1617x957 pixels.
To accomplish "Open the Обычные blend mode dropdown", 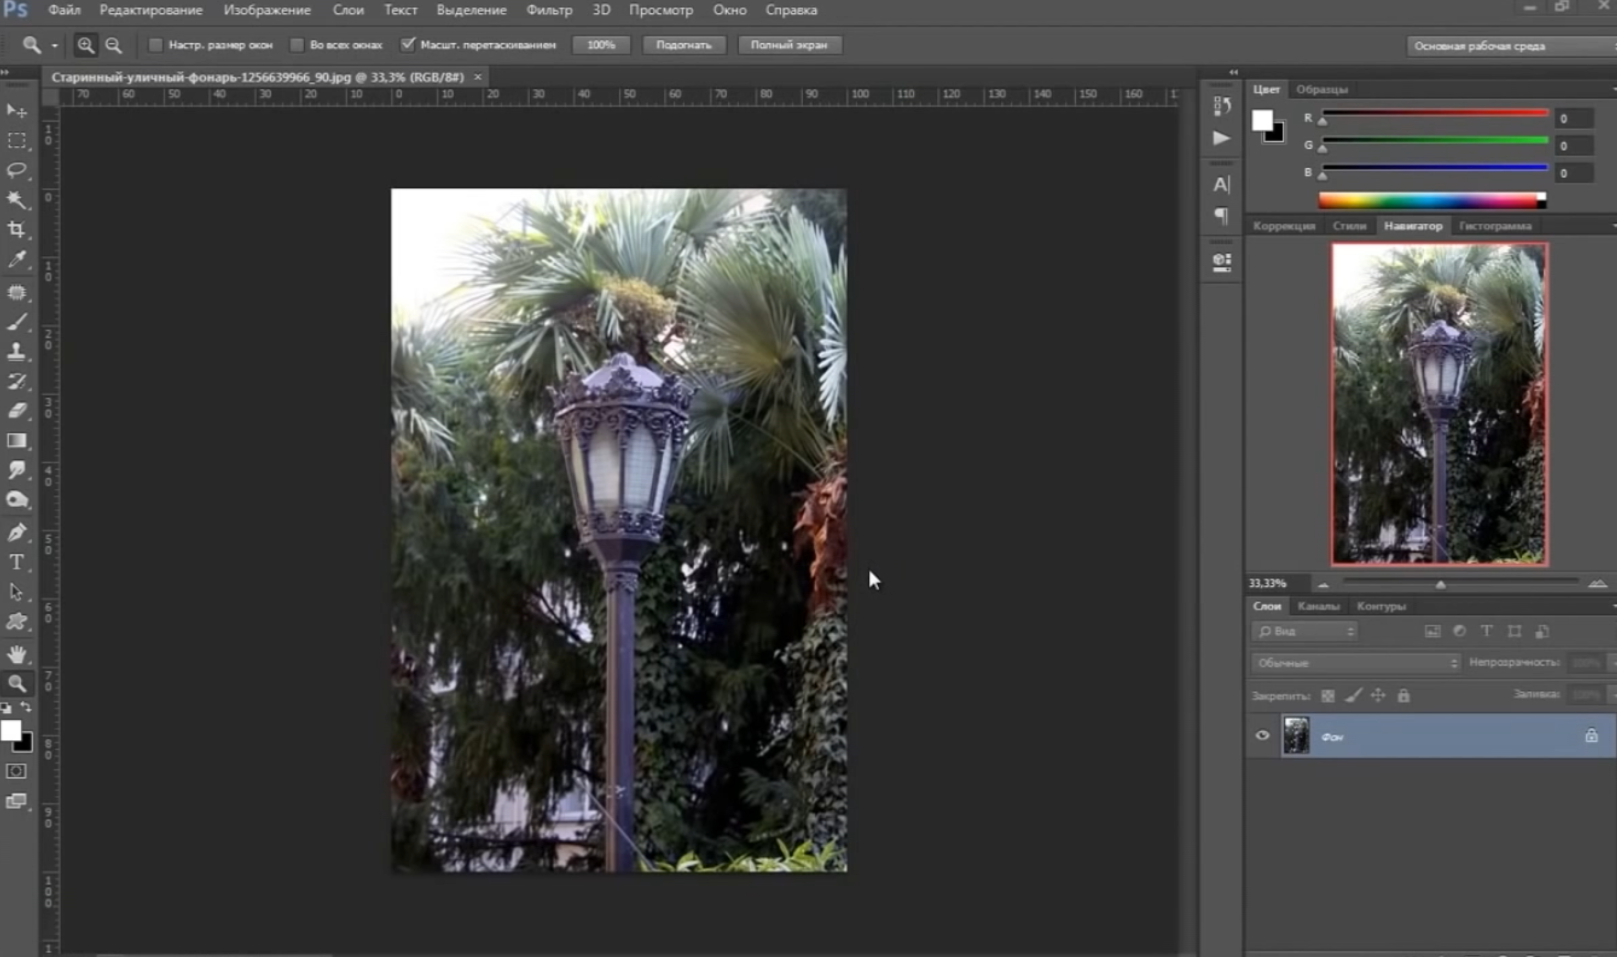I will [1355, 663].
